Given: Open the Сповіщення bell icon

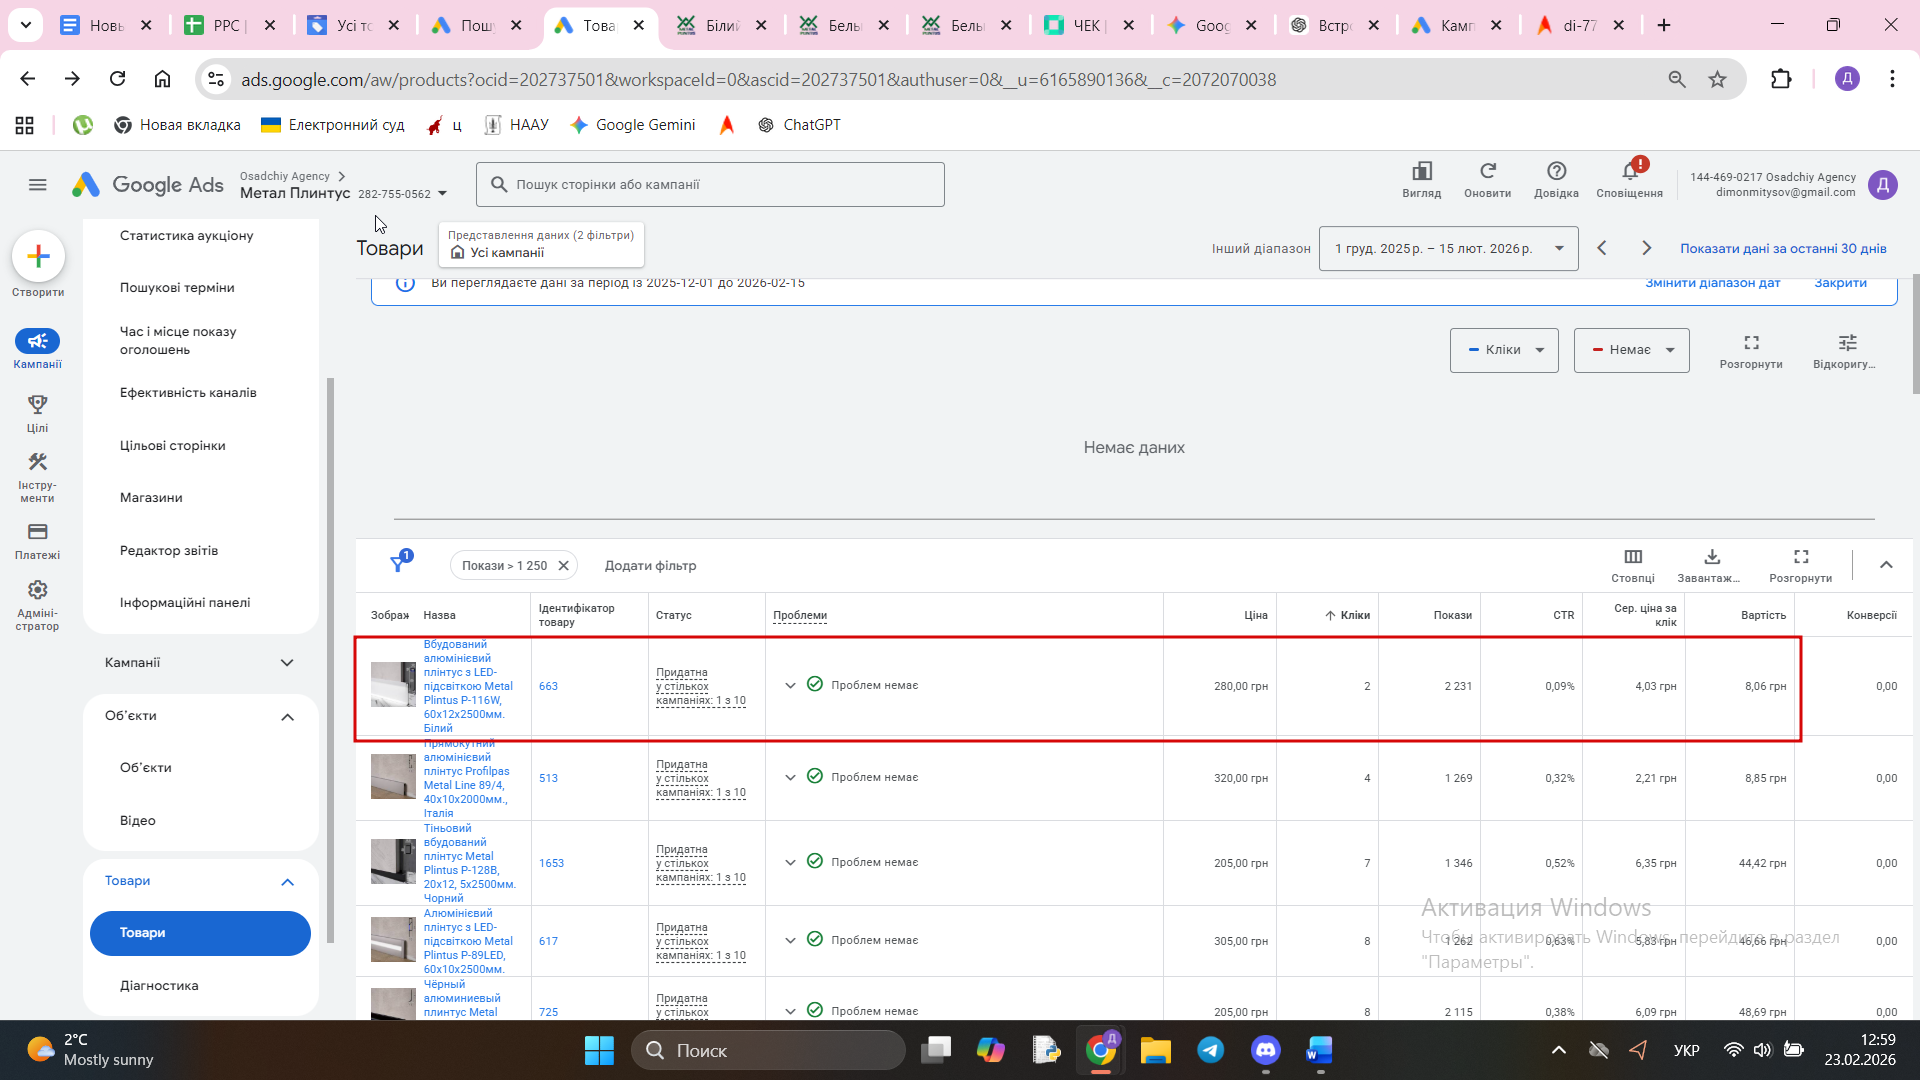Looking at the screenshot, I should coord(1629,171).
